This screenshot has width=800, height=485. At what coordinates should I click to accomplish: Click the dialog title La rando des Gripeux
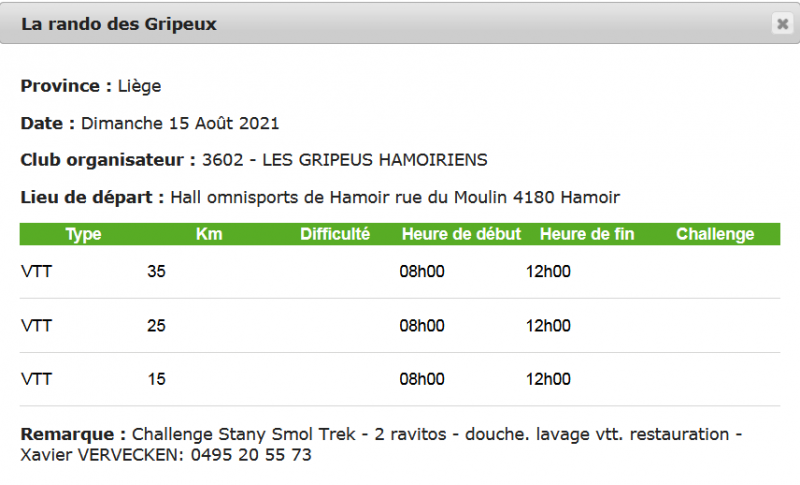click(x=119, y=24)
